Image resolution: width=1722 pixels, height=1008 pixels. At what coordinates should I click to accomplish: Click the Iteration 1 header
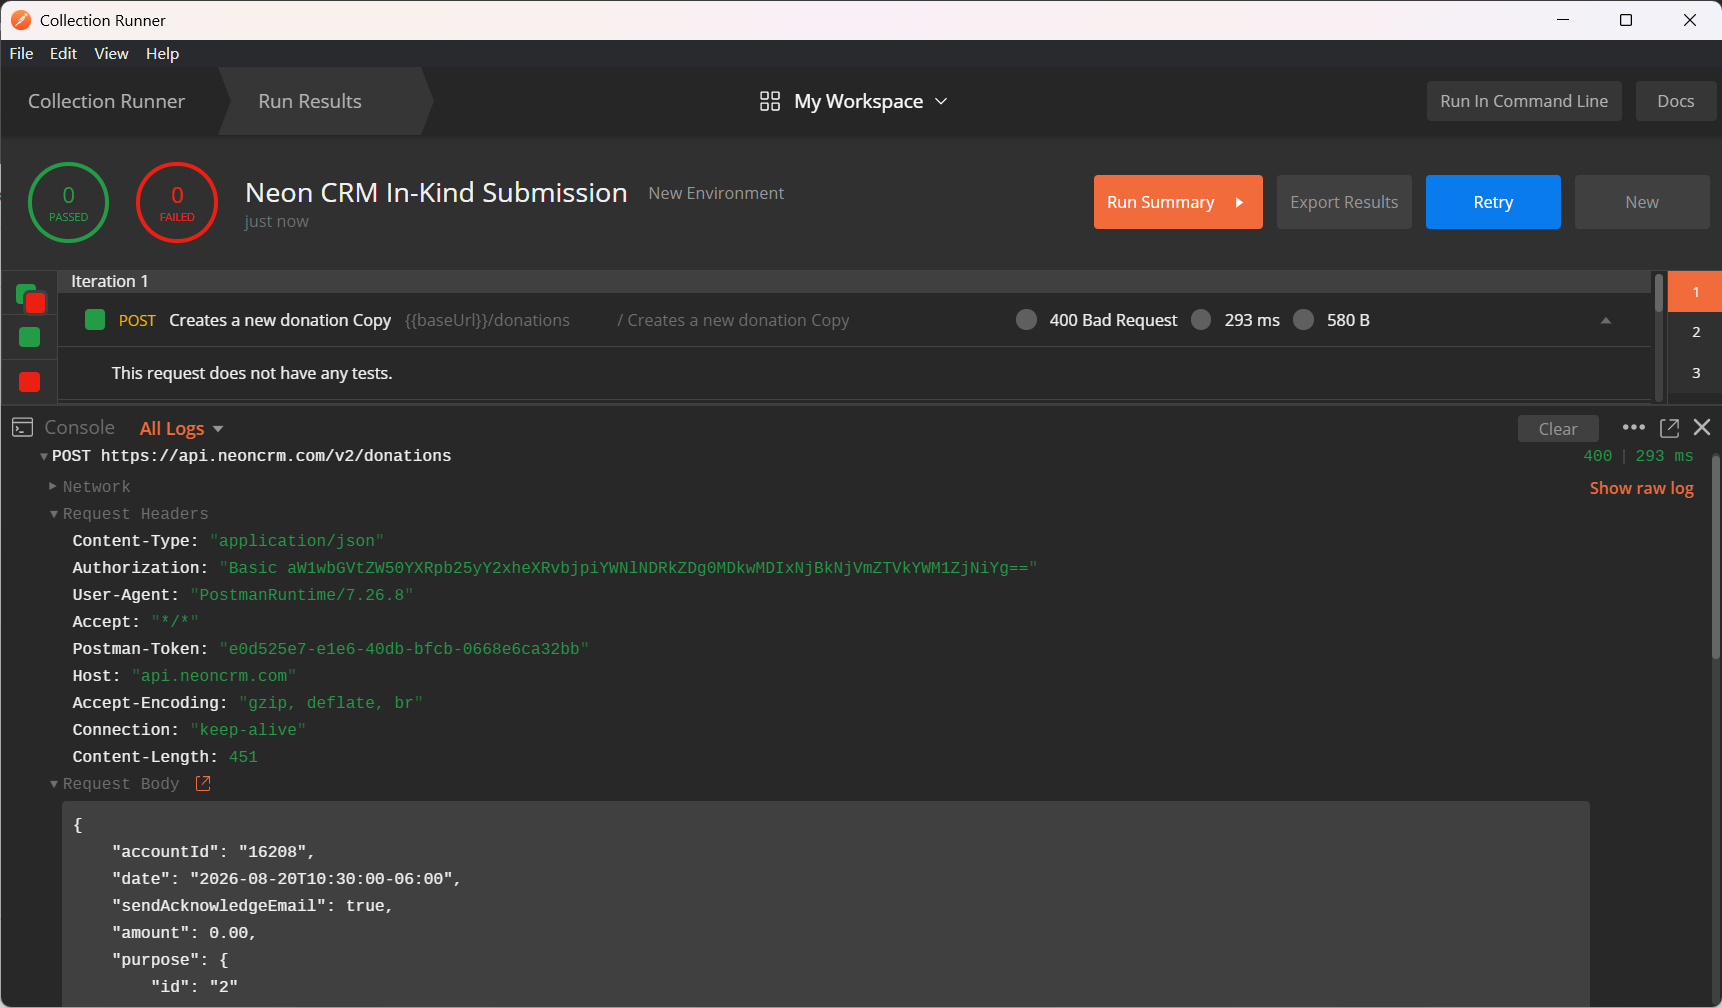[109, 281]
